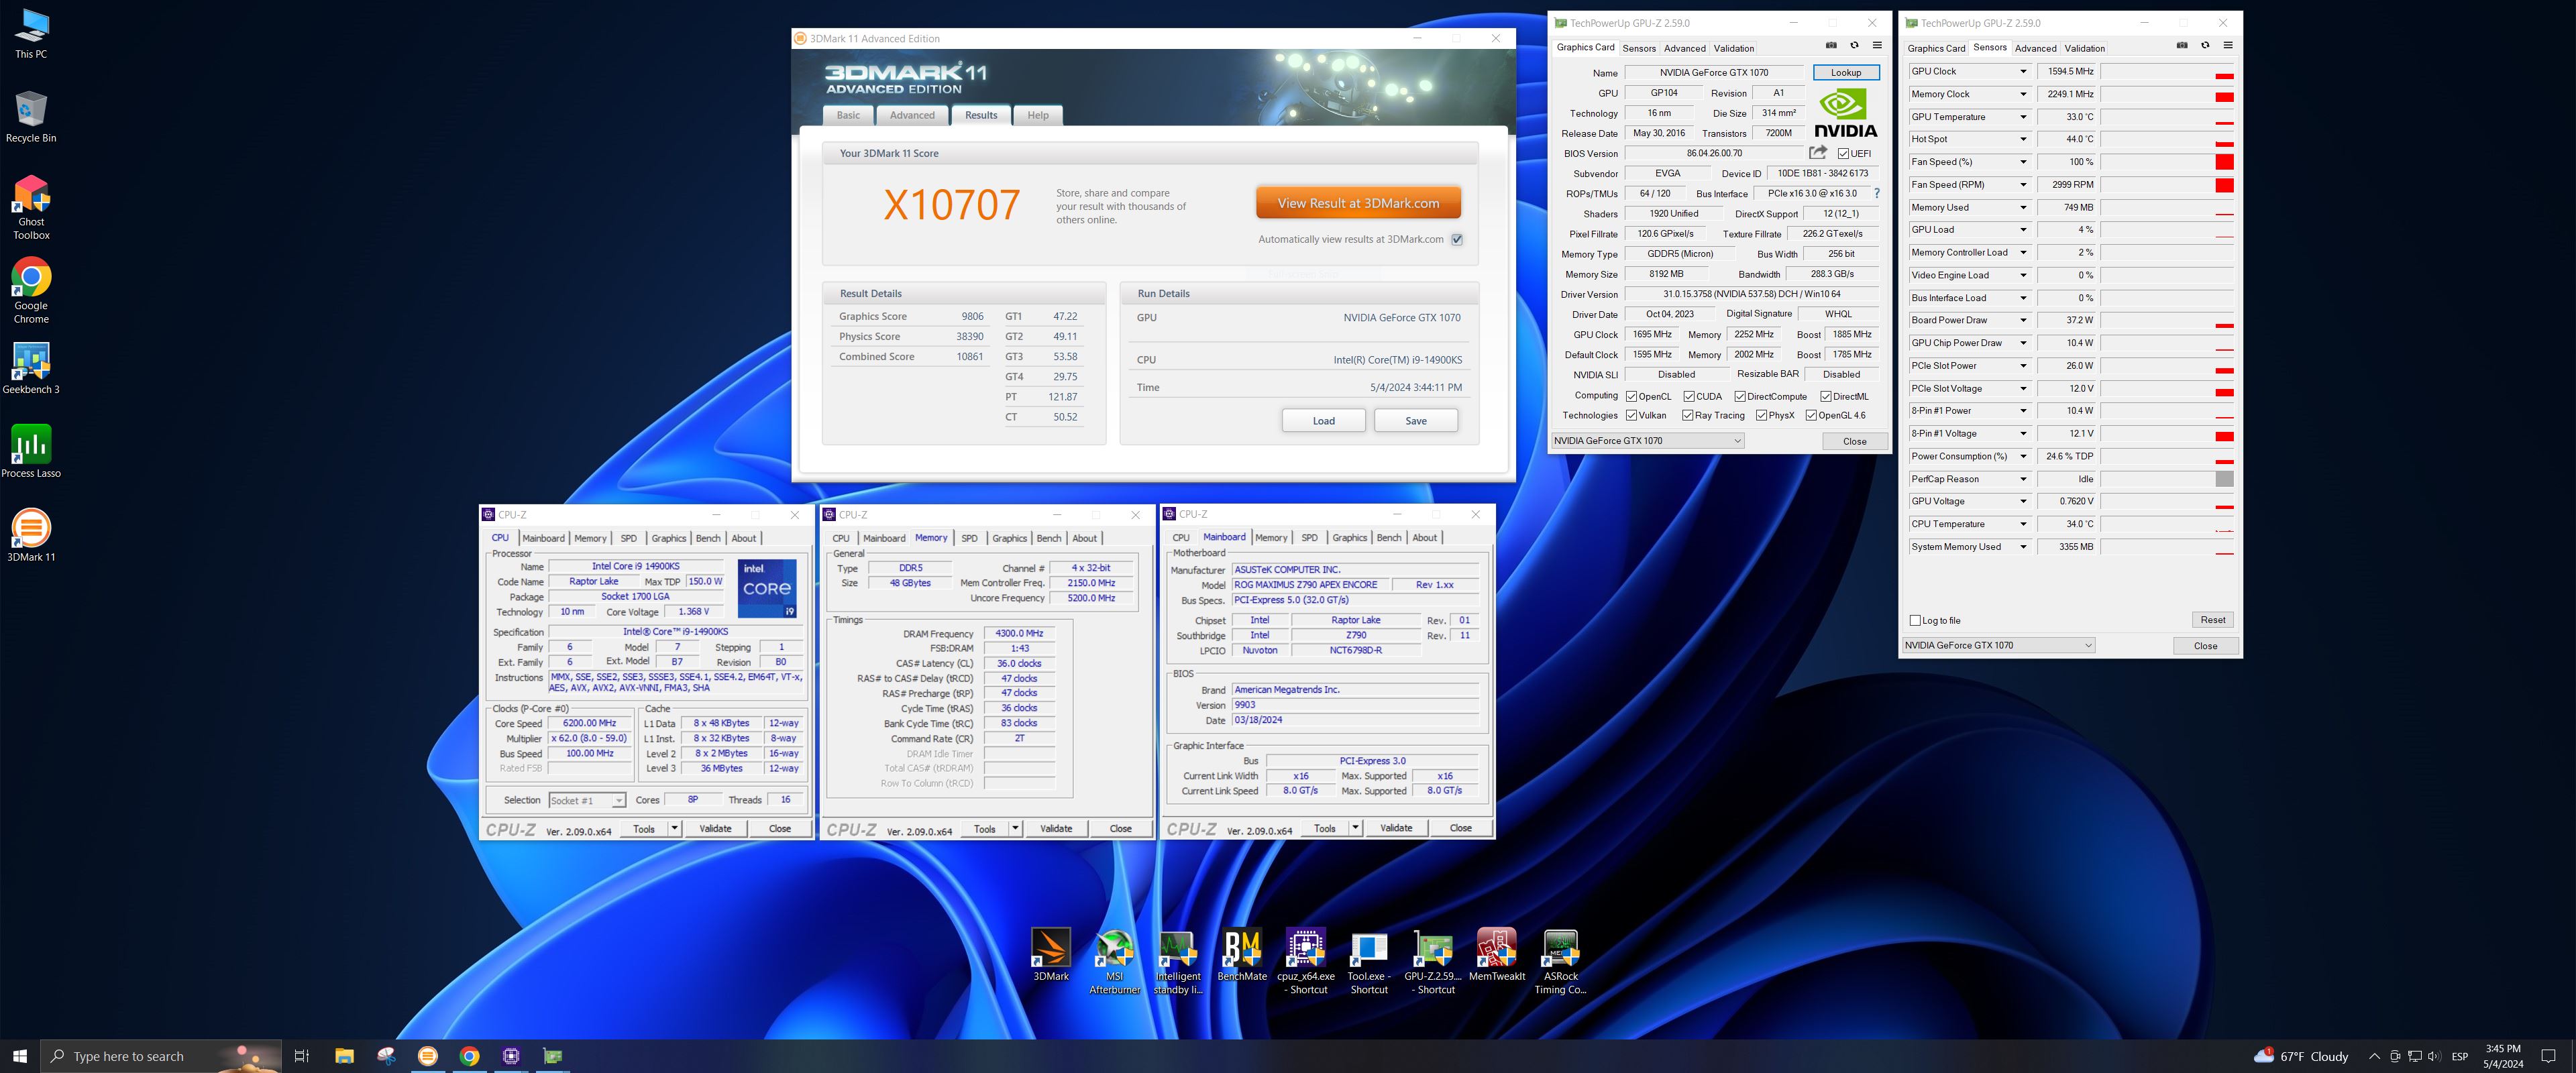Toggle the Vulkan checkbox in GPU-Z
This screenshot has width=2576, height=1073.
pyautogui.click(x=1631, y=415)
